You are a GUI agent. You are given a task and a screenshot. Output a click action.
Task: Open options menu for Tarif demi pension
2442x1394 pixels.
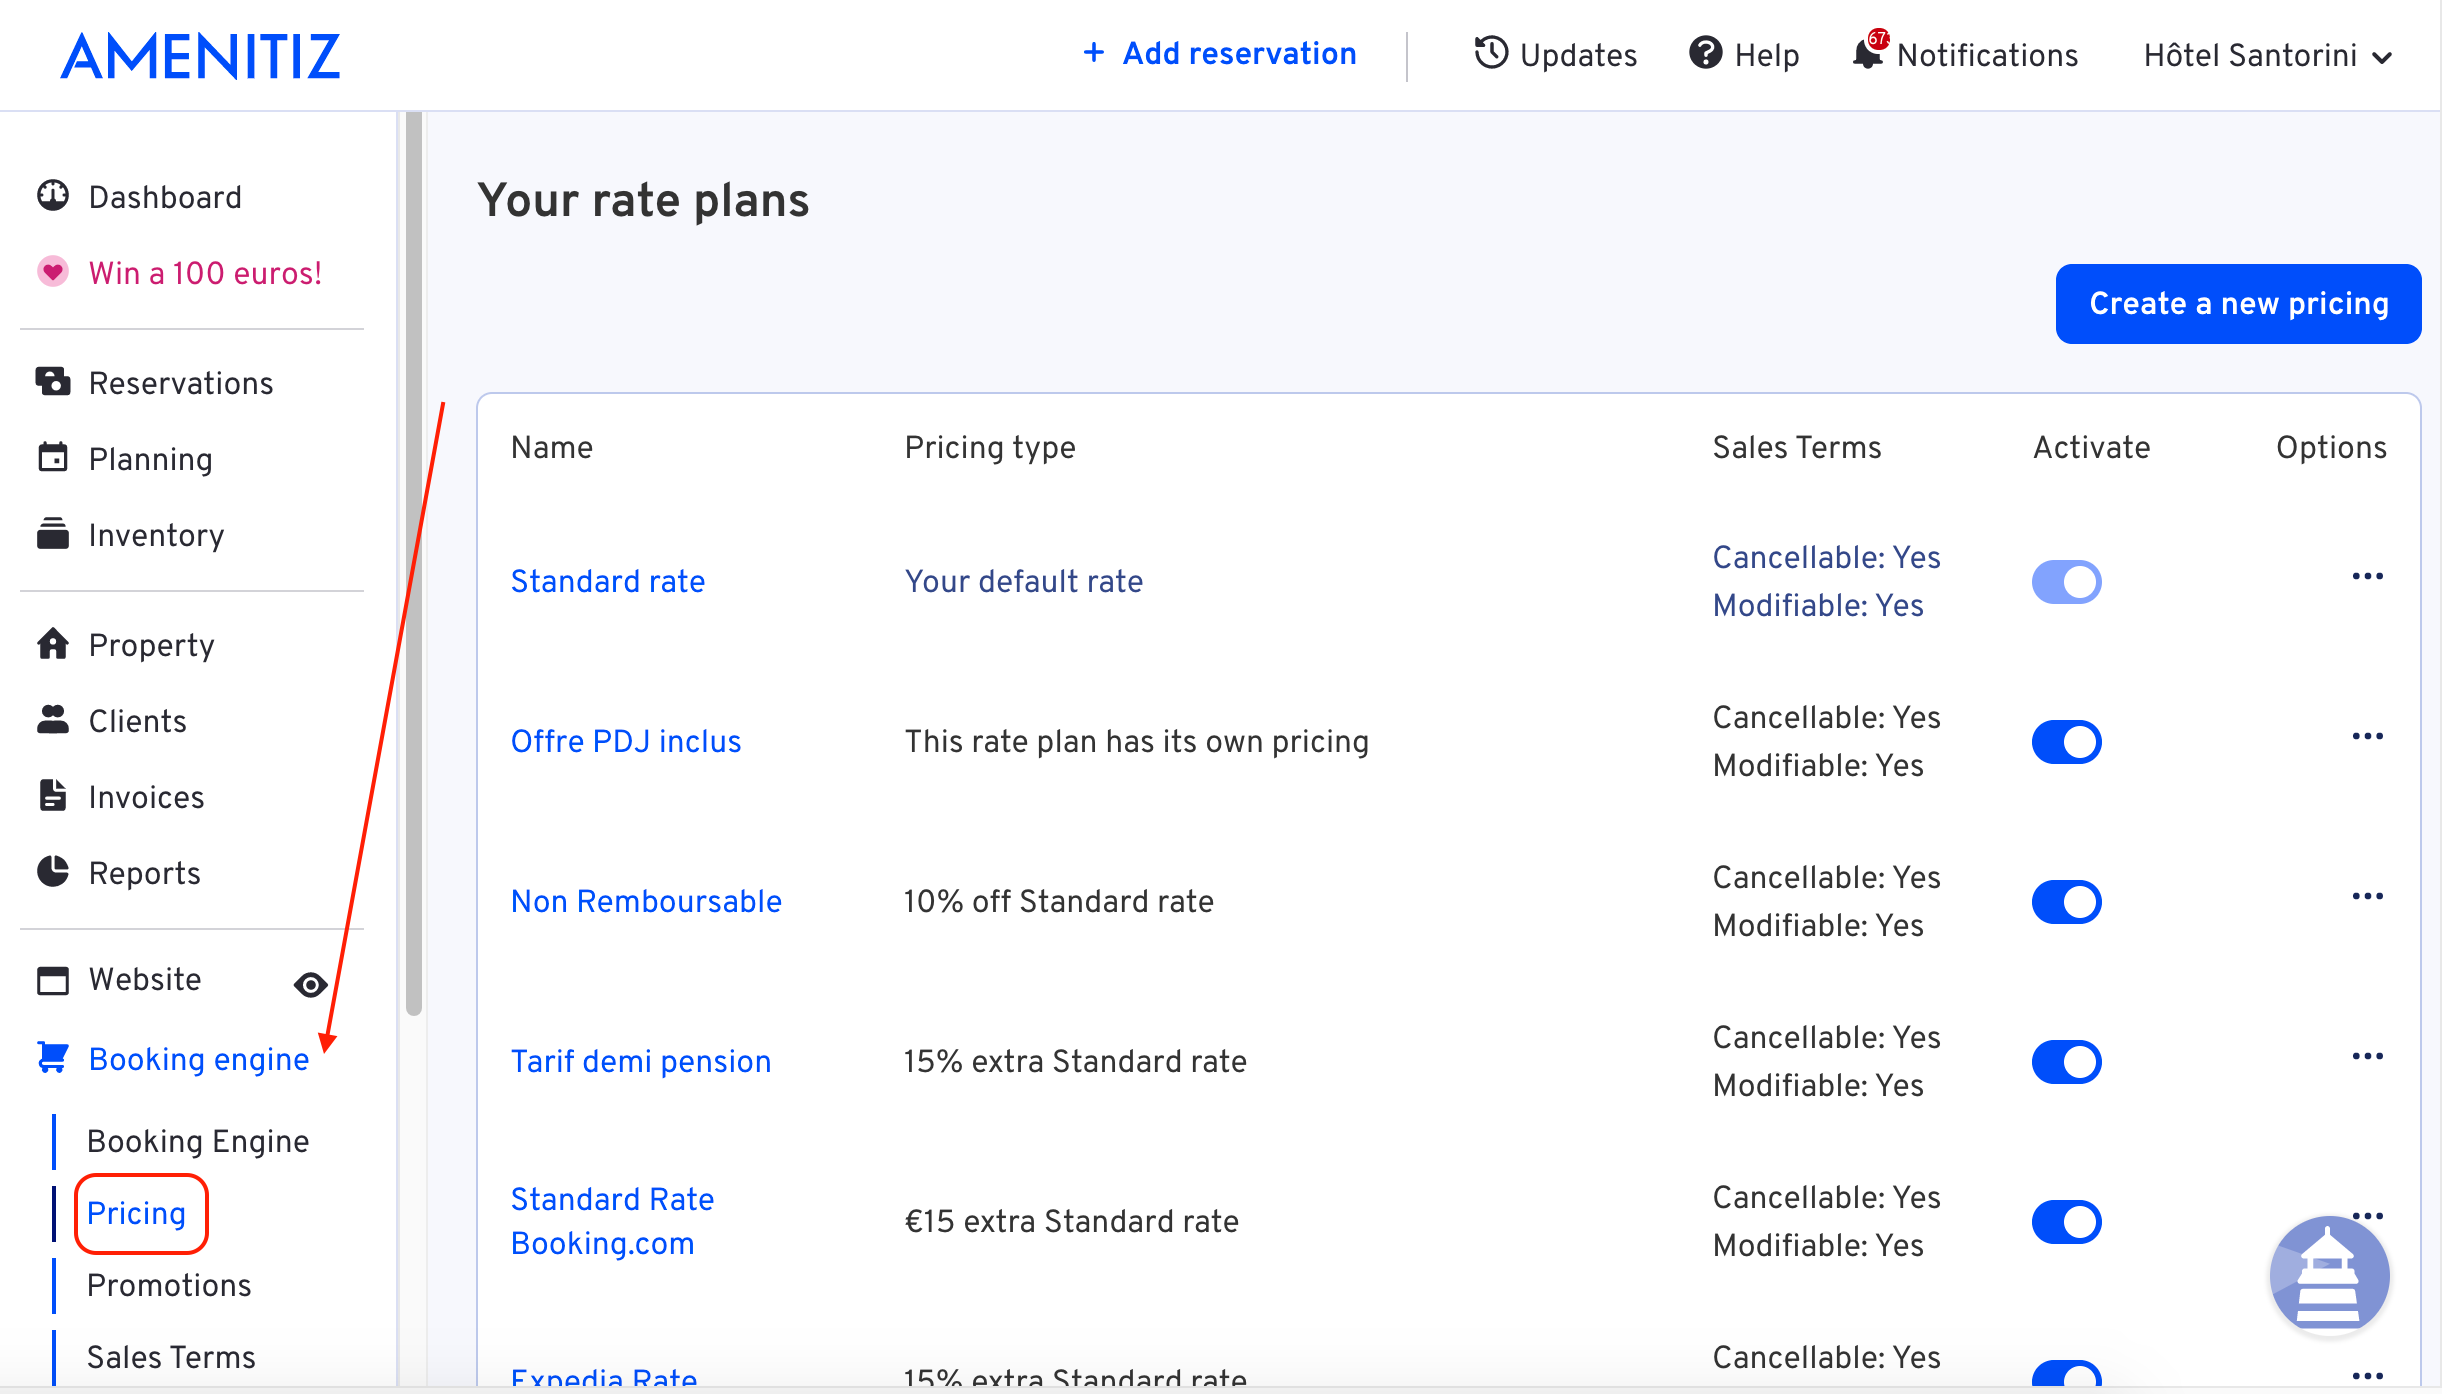pos(2368,1057)
